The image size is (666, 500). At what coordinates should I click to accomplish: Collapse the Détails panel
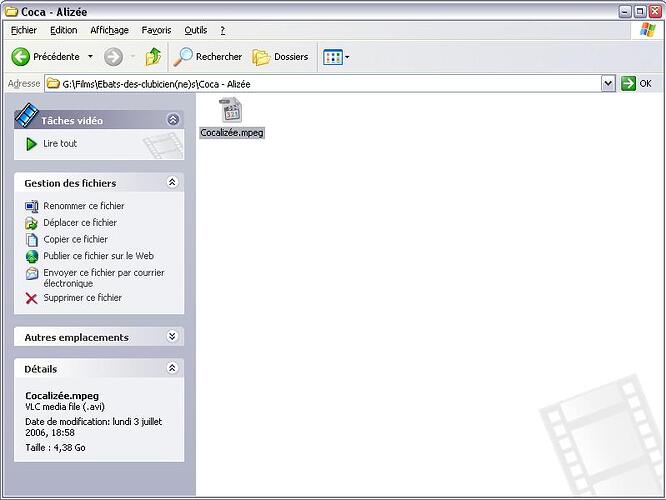point(172,369)
